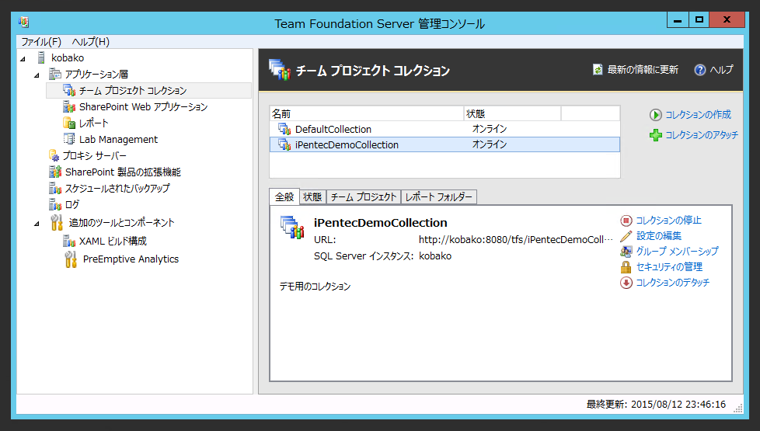This screenshot has width=760, height=431.
Task: Click the kobako server icon
Action: point(41,58)
